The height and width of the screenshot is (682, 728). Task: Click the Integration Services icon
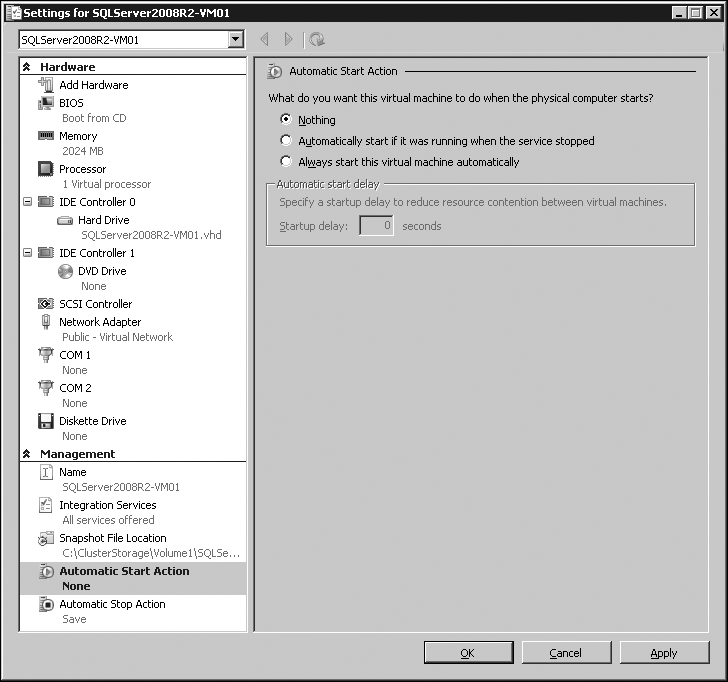pyautogui.click(x=46, y=505)
